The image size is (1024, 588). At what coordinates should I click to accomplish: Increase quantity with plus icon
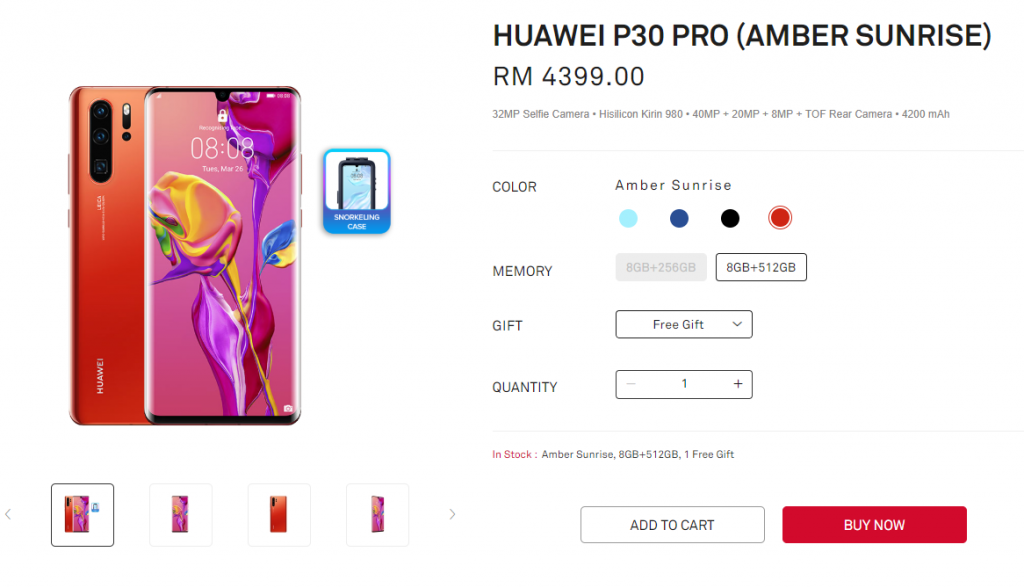point(737,384)
